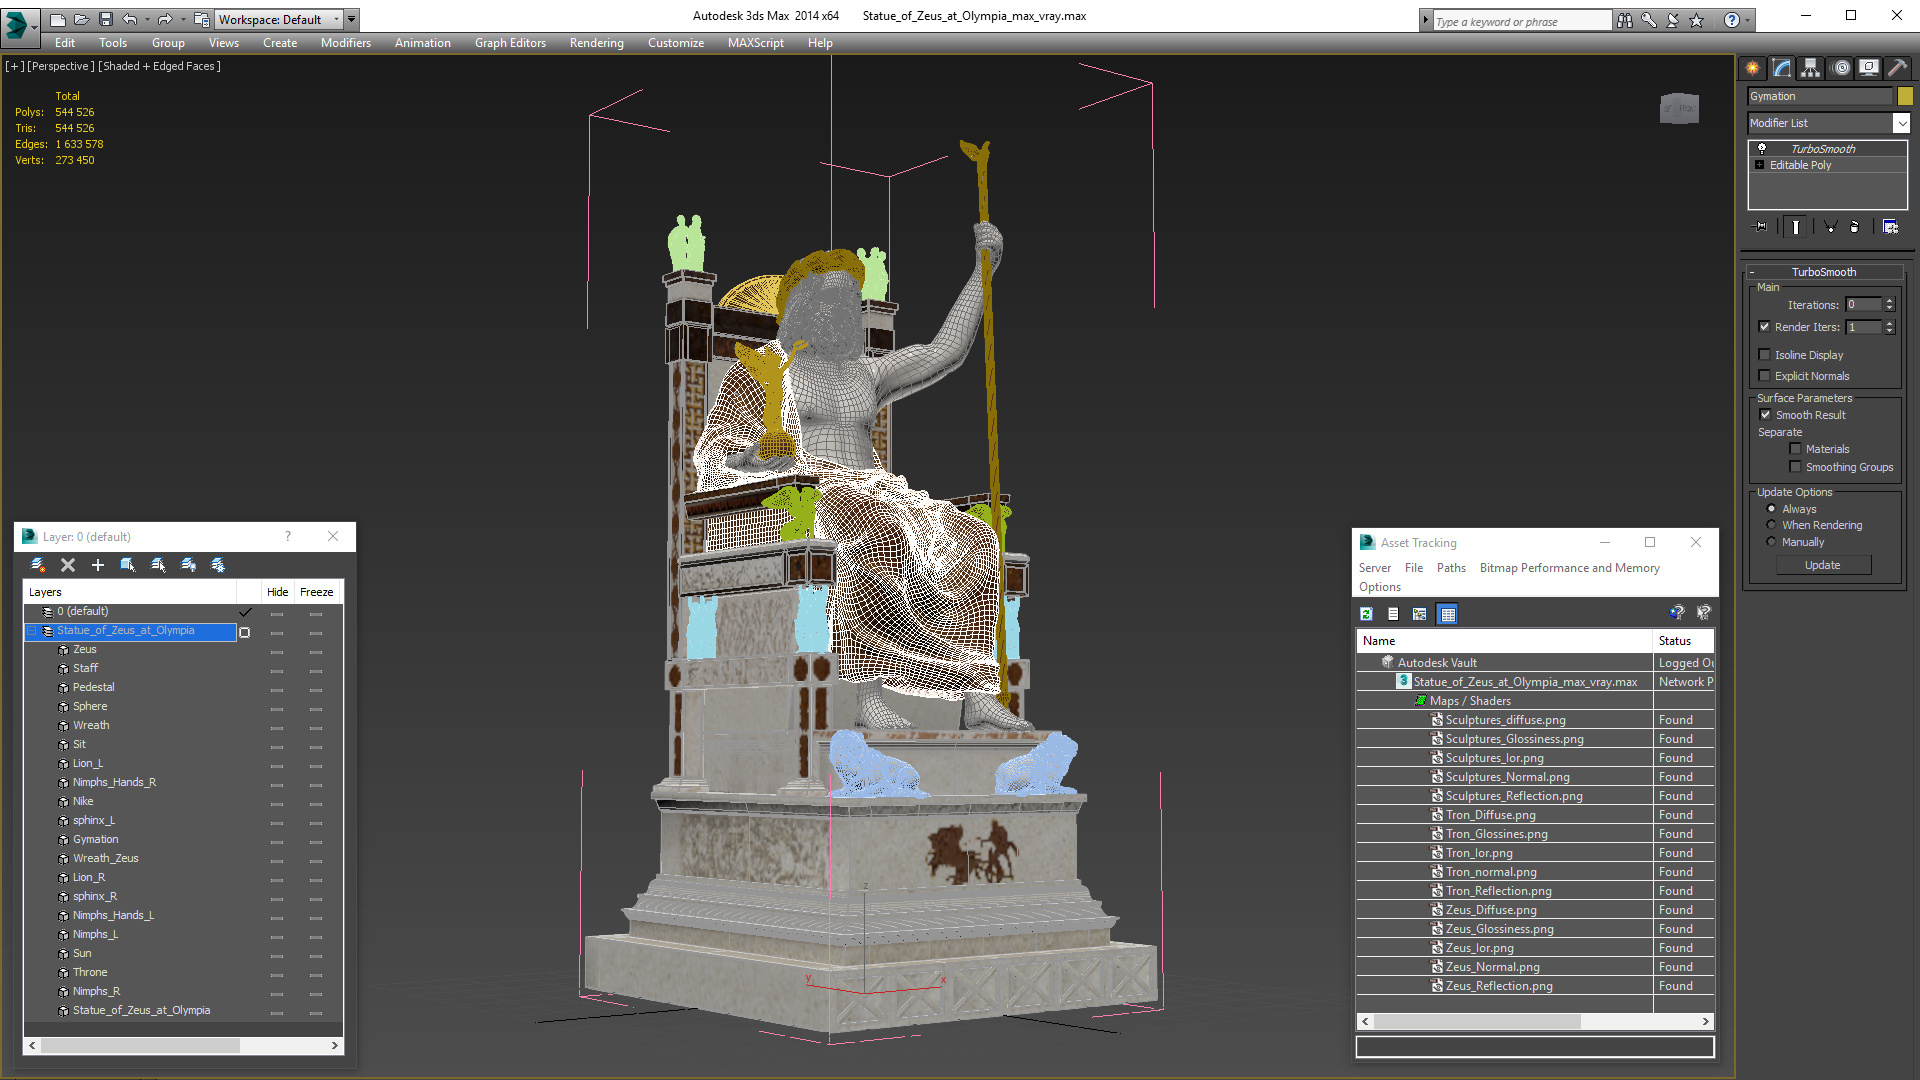Click Select Highlighted Objects icon in Layer dialog
The height and width of the screenshot is (1080, 1920).
128,565
